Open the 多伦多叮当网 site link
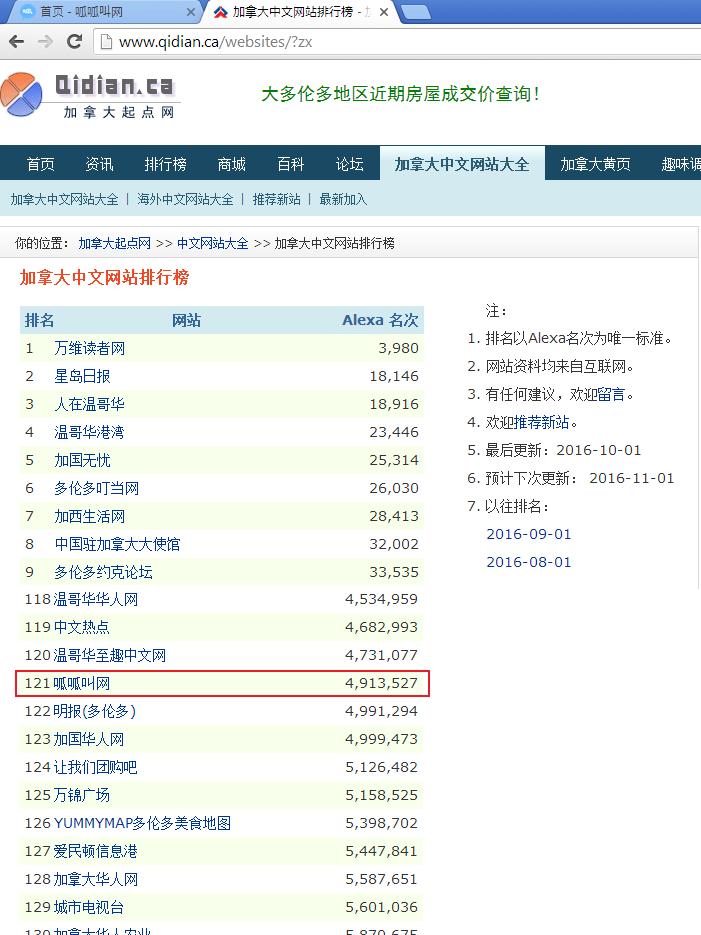The height and width of the screenshot is (935, 701). point(97,488)
